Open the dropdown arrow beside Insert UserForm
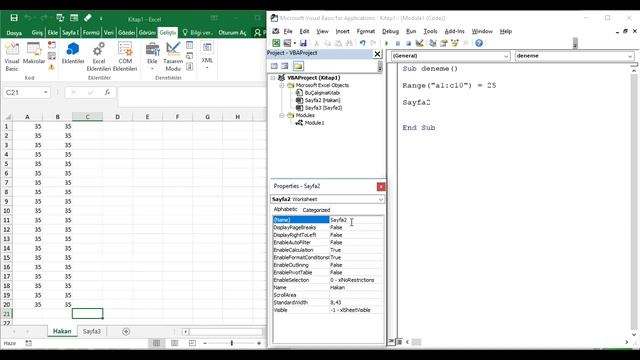Screen dimensions: 640x360 295,43
